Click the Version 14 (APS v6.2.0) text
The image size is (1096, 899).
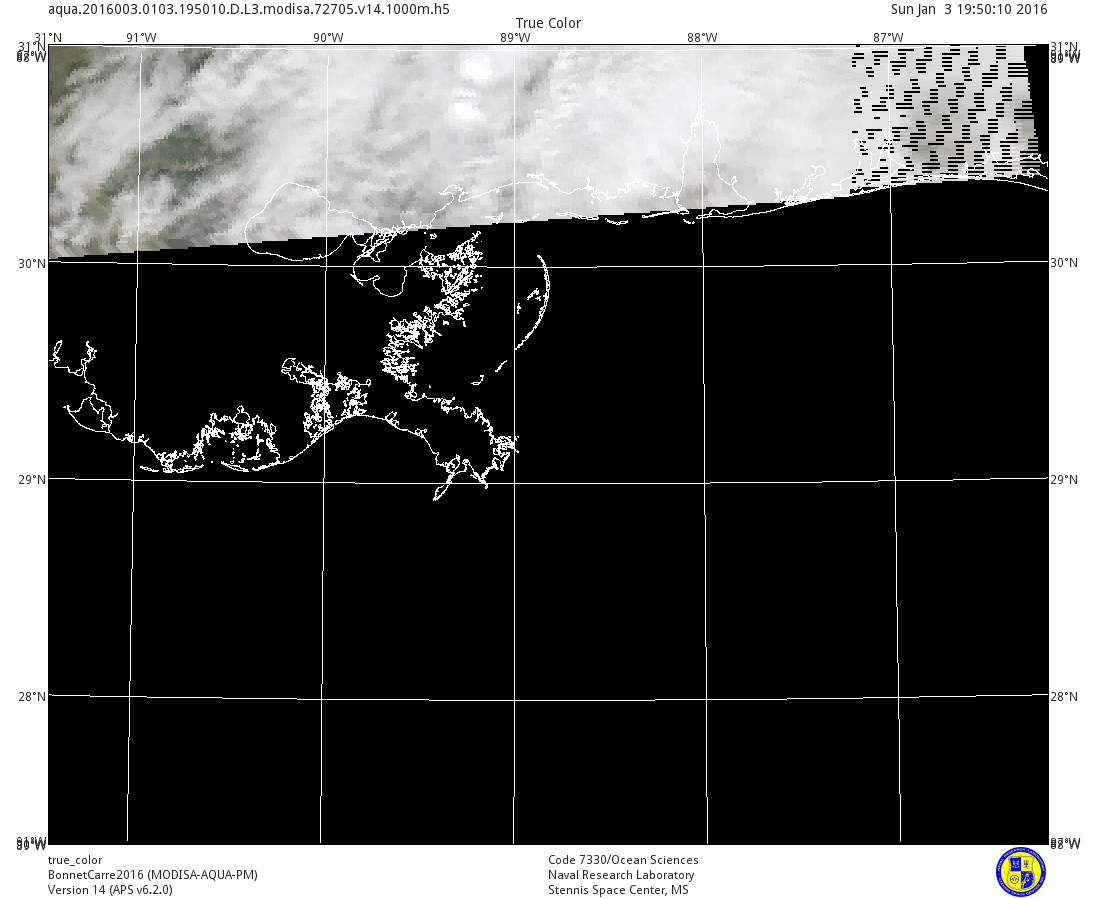click(x=110, y=890)
